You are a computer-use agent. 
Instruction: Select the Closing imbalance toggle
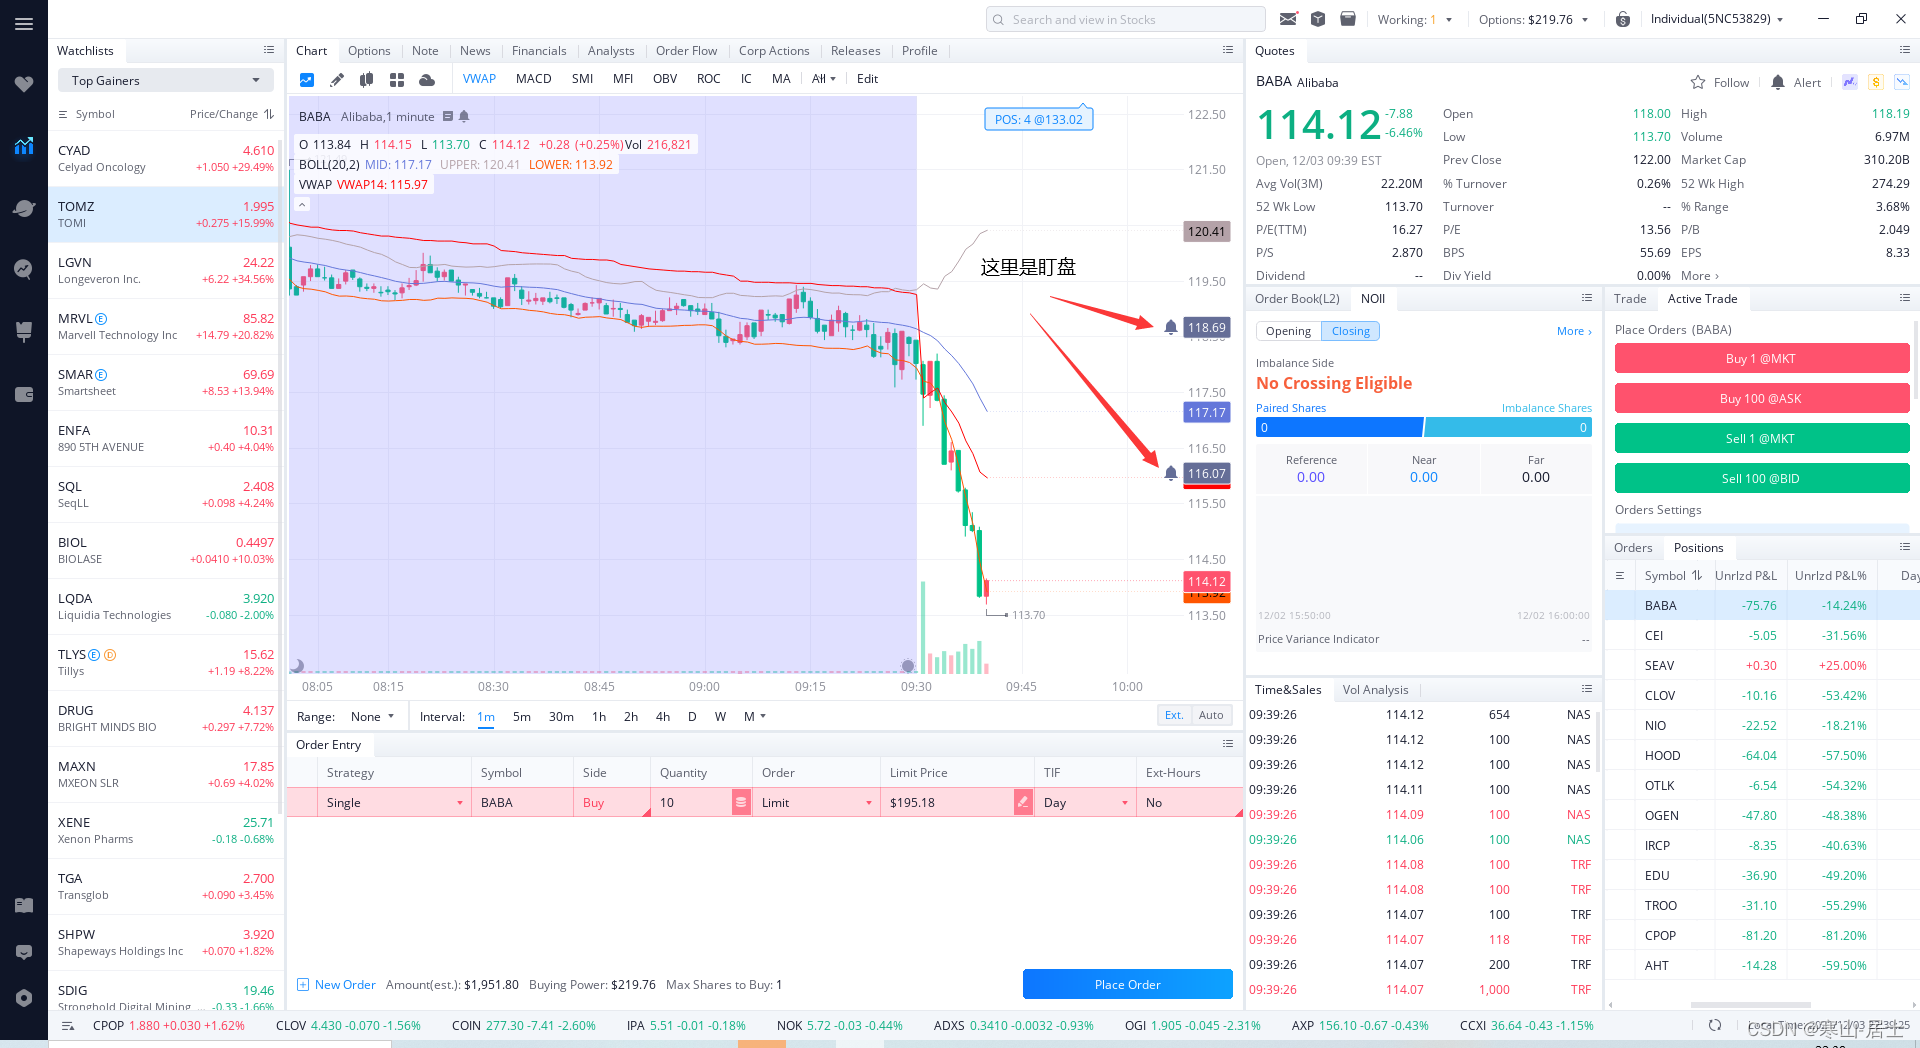[1351, 331]
